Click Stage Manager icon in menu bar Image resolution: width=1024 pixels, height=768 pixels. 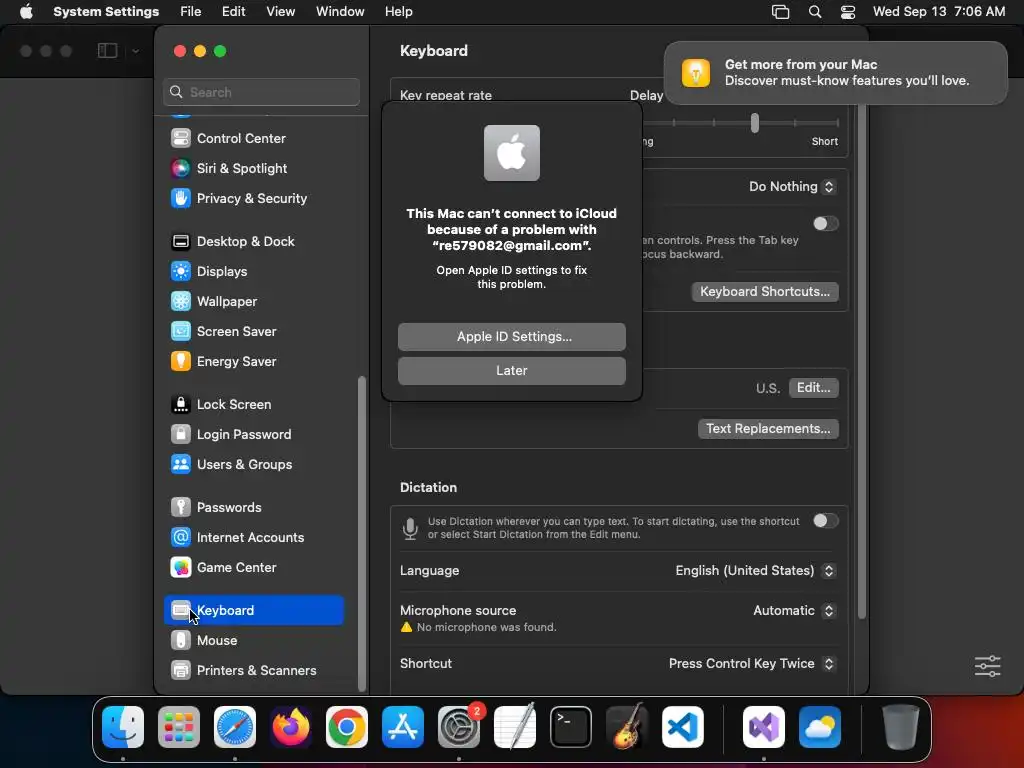780,12
